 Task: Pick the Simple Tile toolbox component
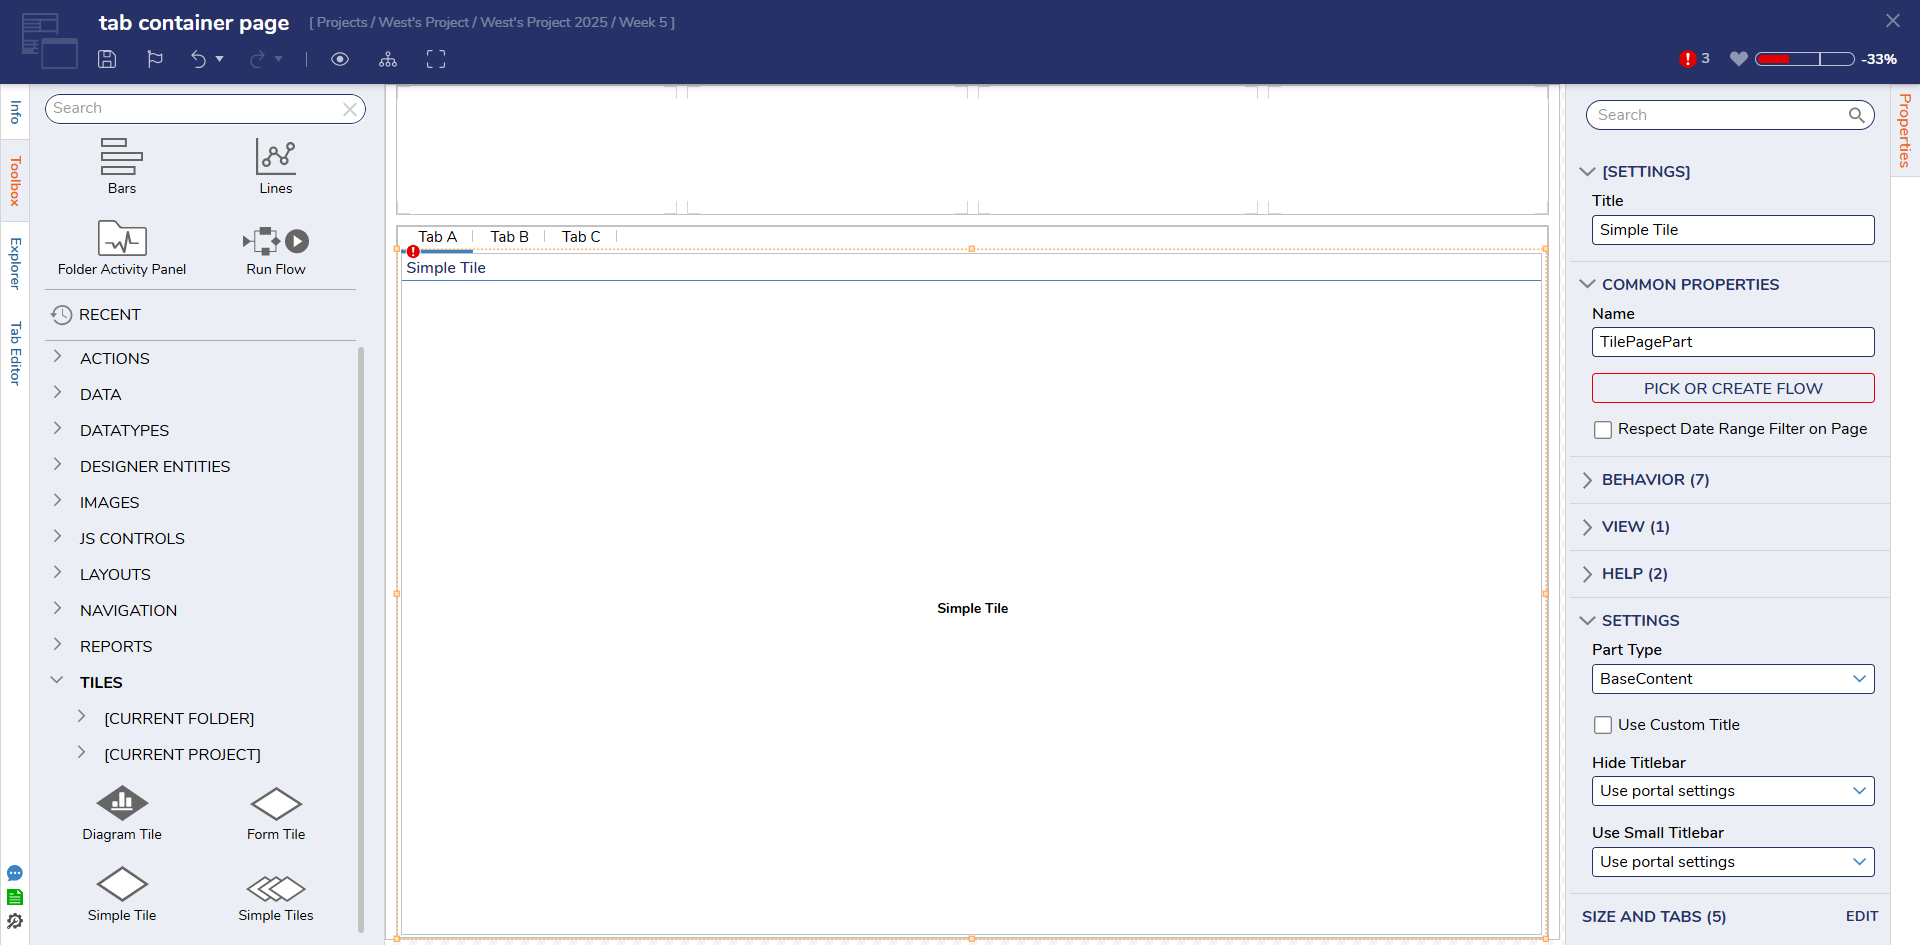point(122,894)
